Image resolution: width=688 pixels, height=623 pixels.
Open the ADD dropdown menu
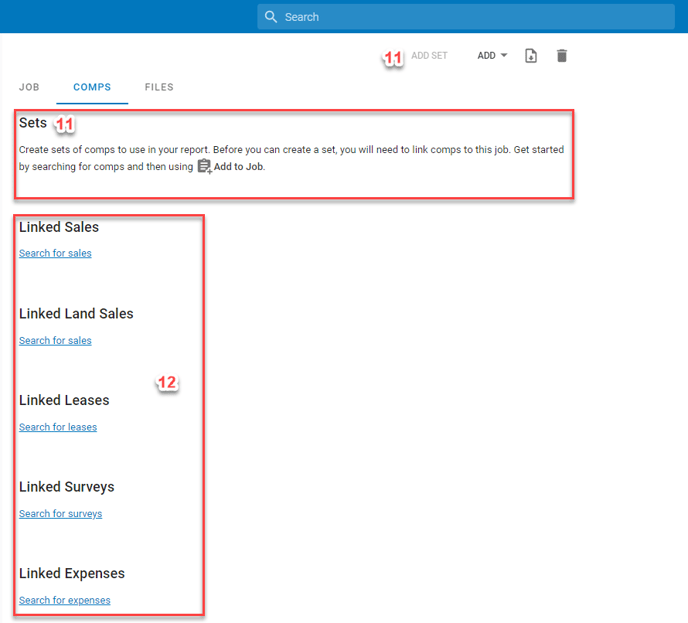pos(492,56)
